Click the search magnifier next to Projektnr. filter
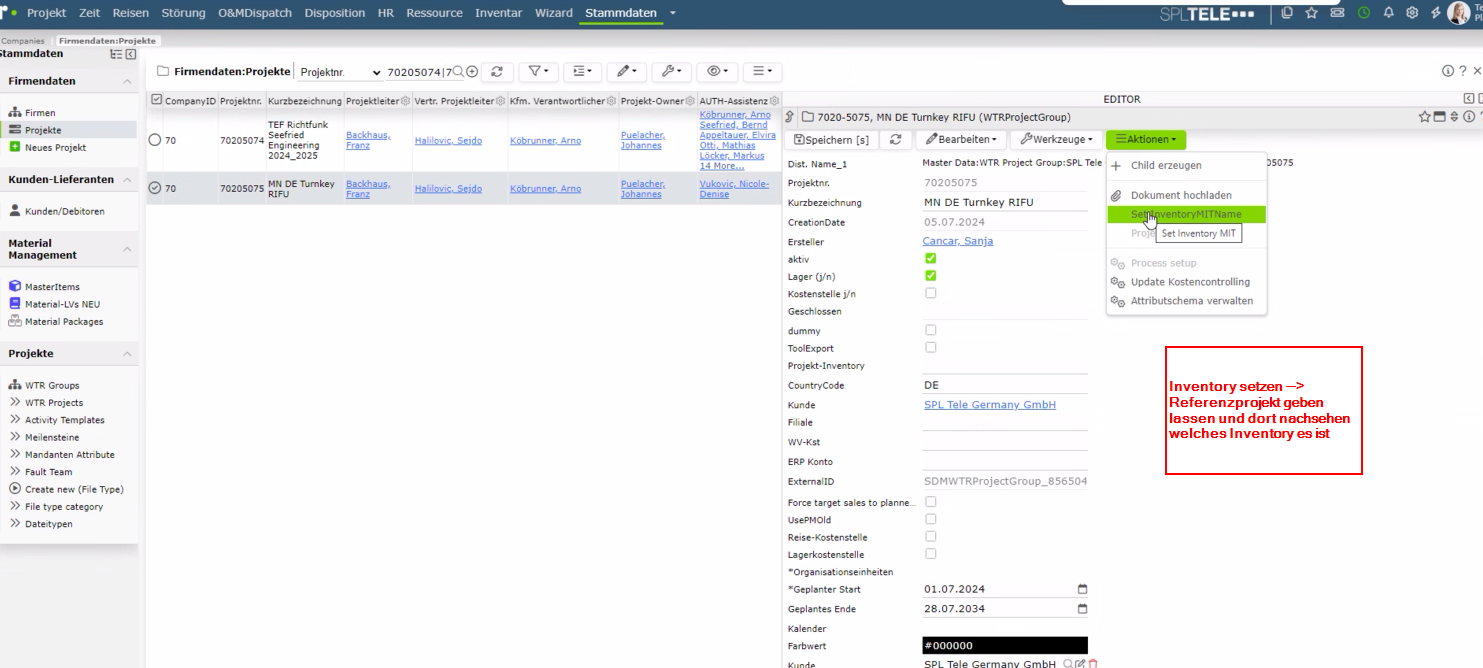1483x668 pixels. pos(458,72)
